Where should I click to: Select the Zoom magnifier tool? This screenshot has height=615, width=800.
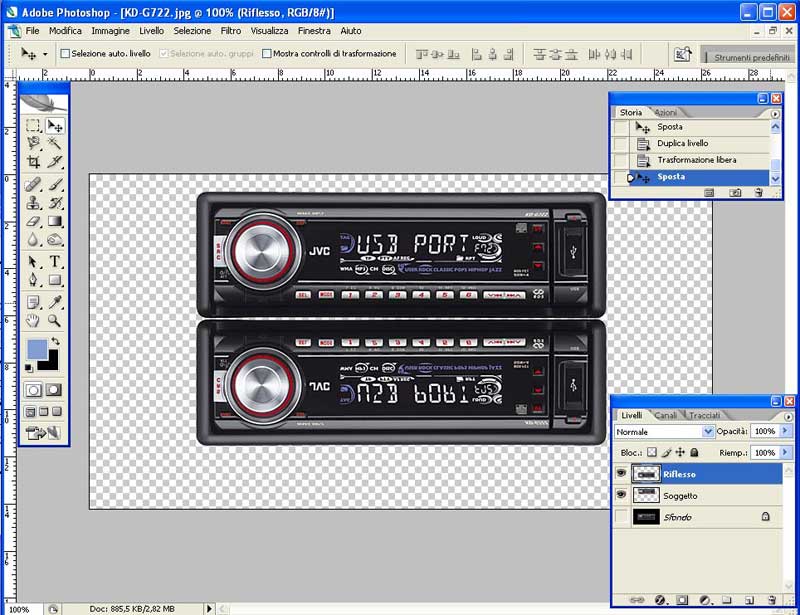click(55, 321)
